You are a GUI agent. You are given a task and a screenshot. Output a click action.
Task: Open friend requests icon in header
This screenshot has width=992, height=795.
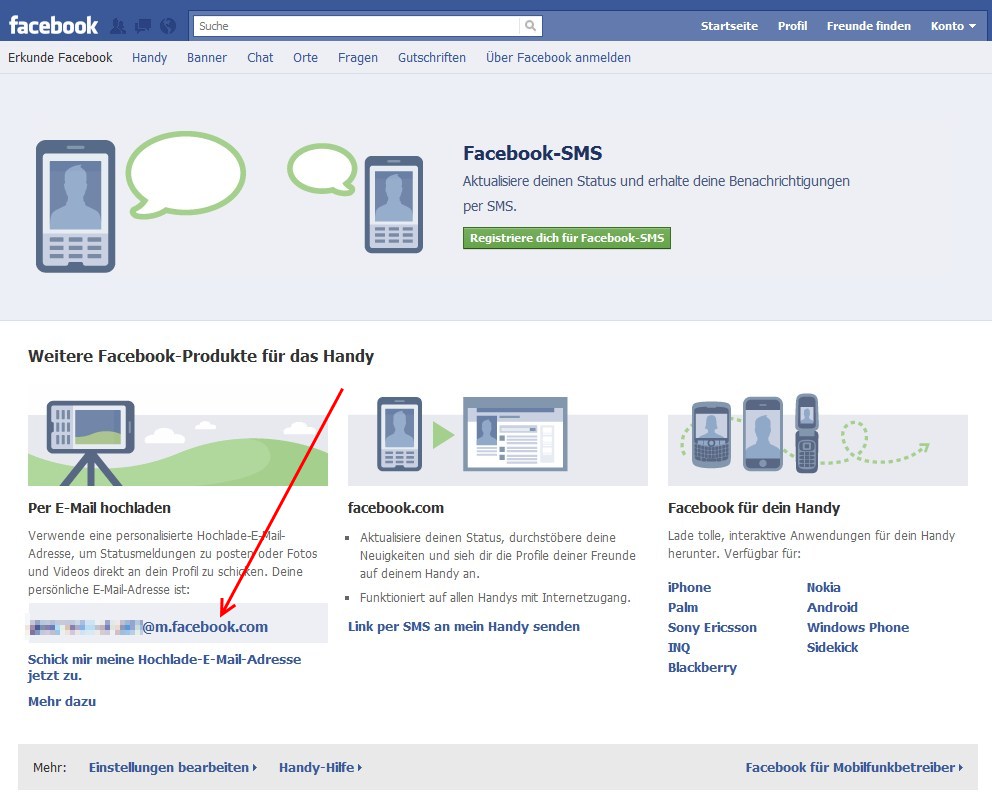(x=118, y=26)
